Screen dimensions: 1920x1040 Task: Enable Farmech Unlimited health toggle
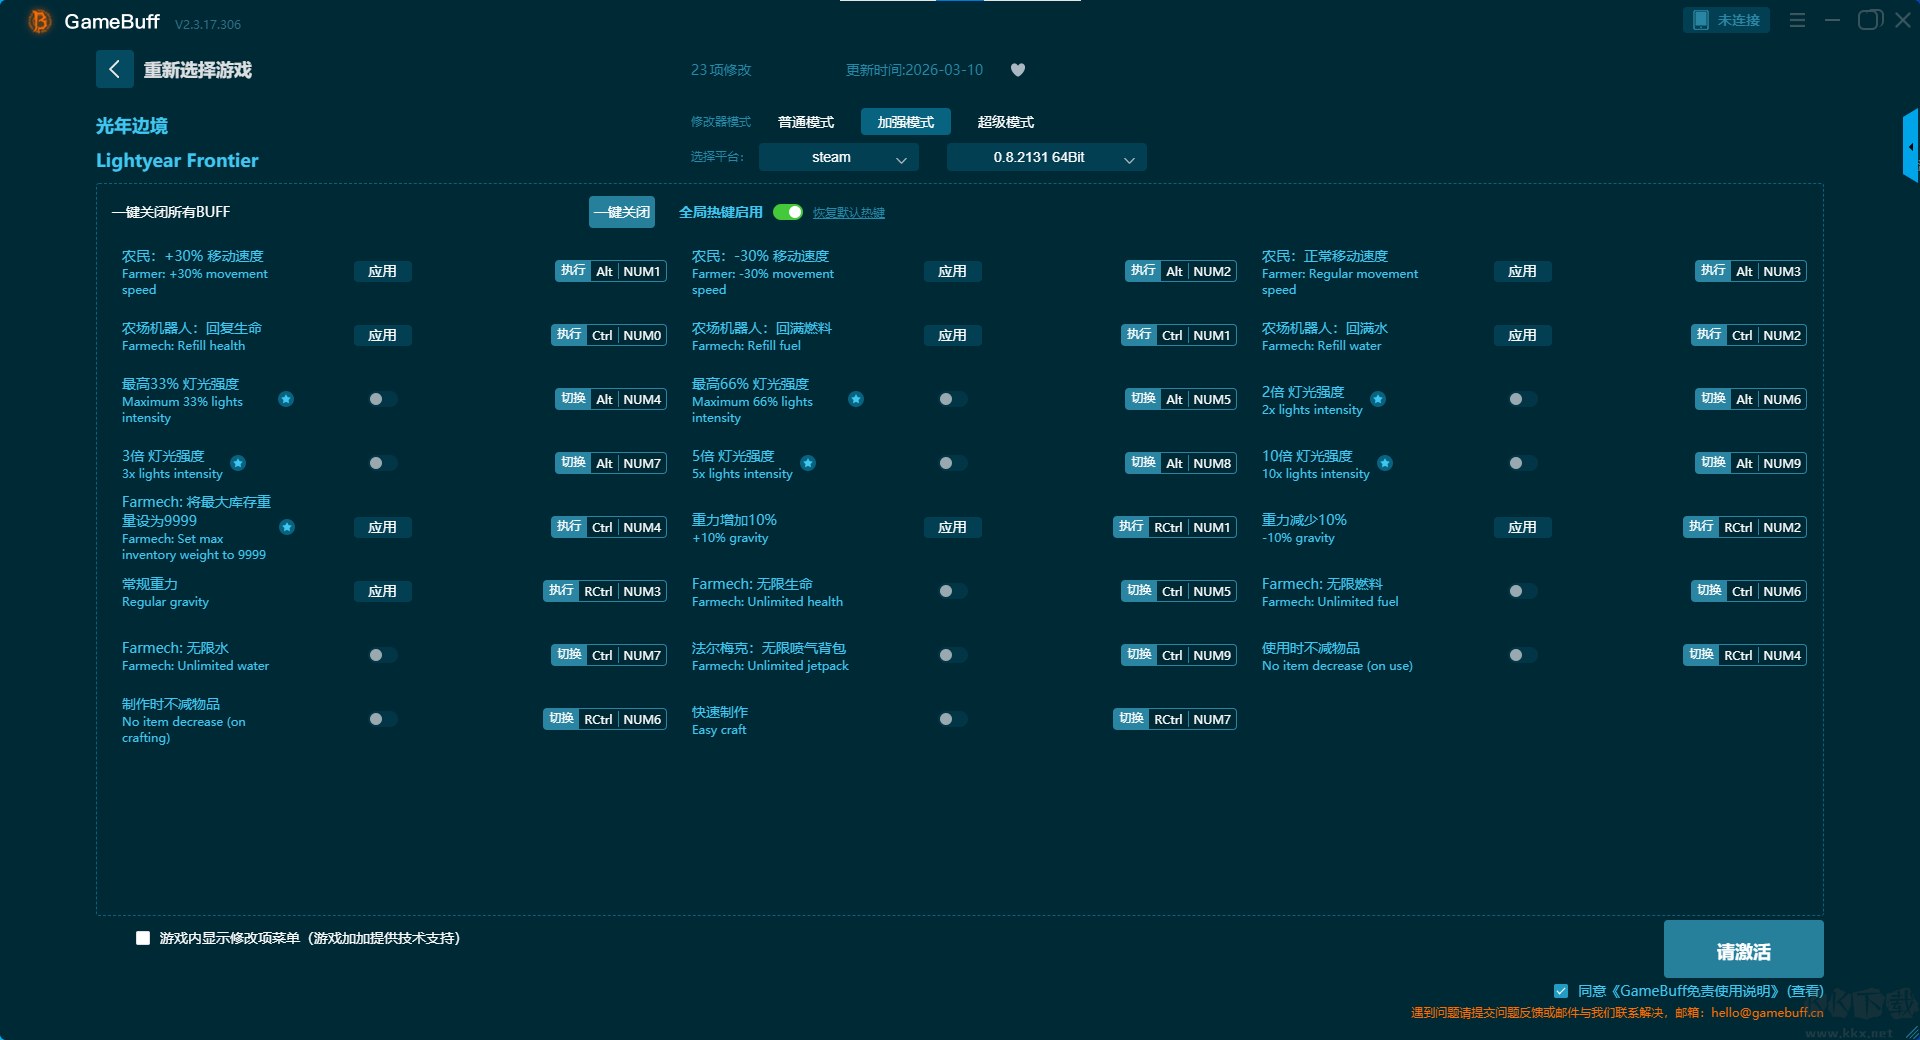pos(952,591)
